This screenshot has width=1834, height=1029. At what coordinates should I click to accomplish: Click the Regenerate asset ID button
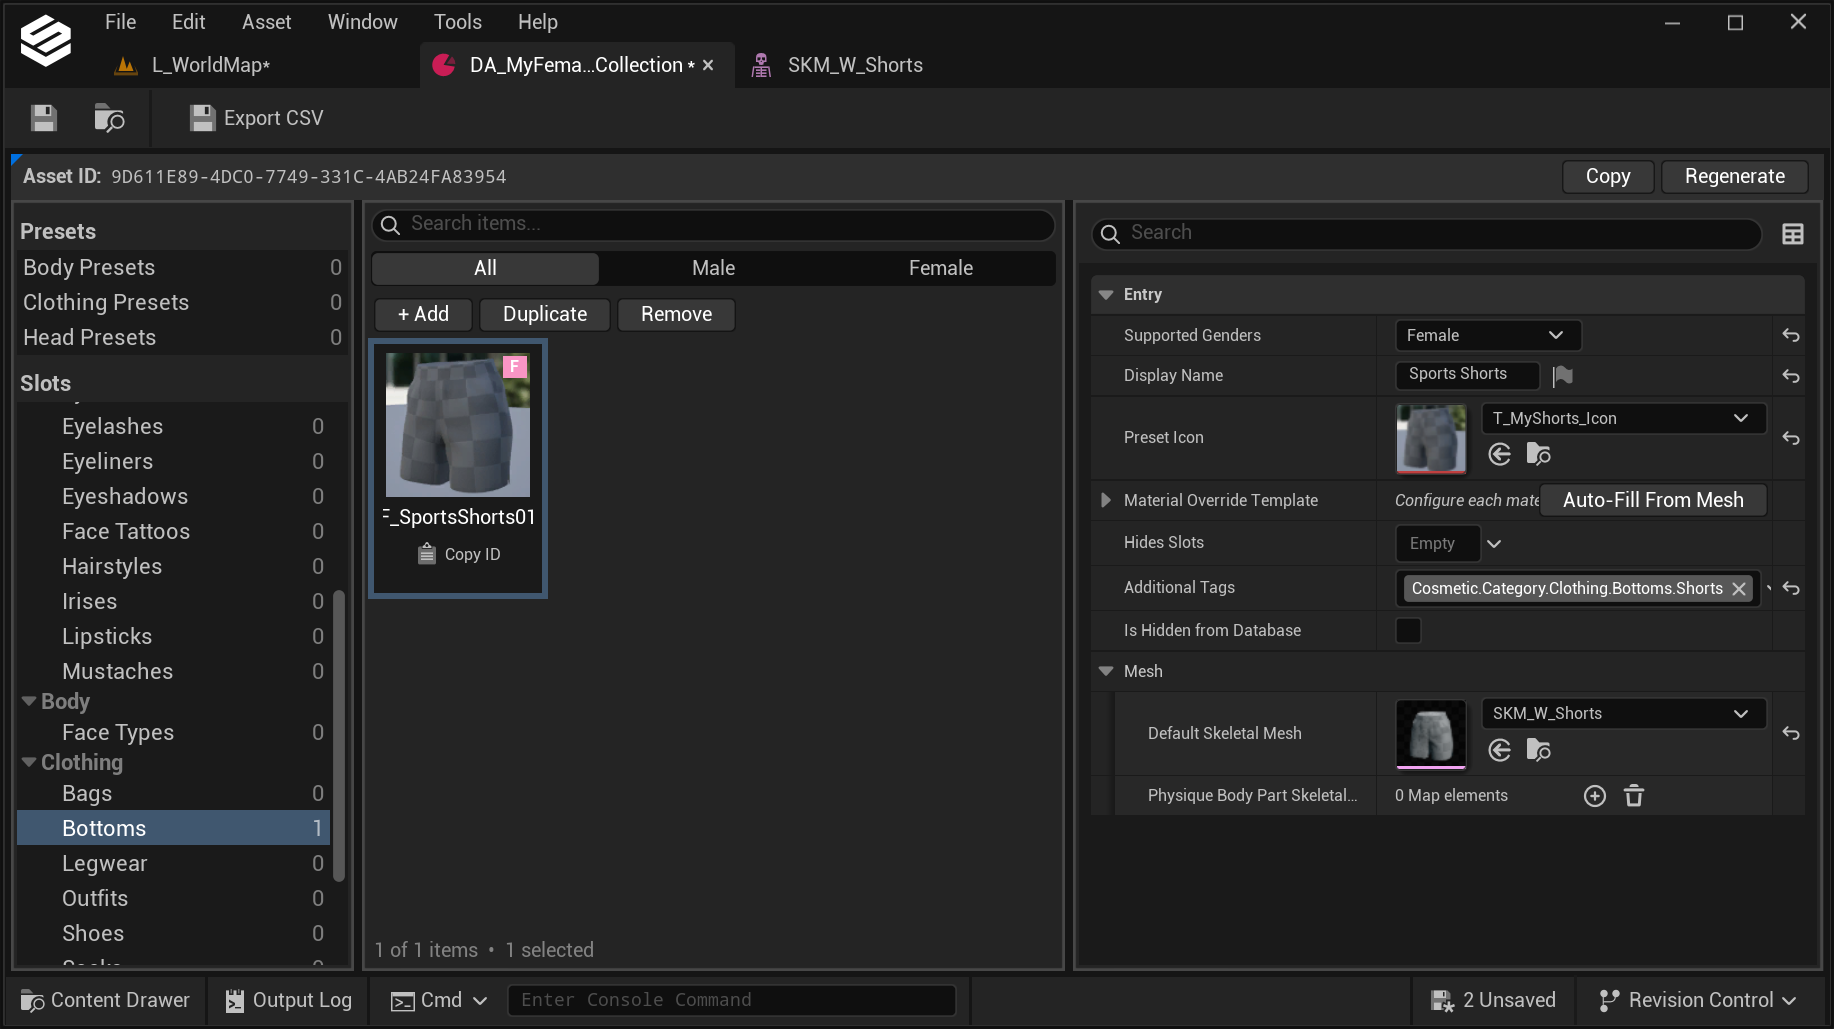(x=1734, y=177)
